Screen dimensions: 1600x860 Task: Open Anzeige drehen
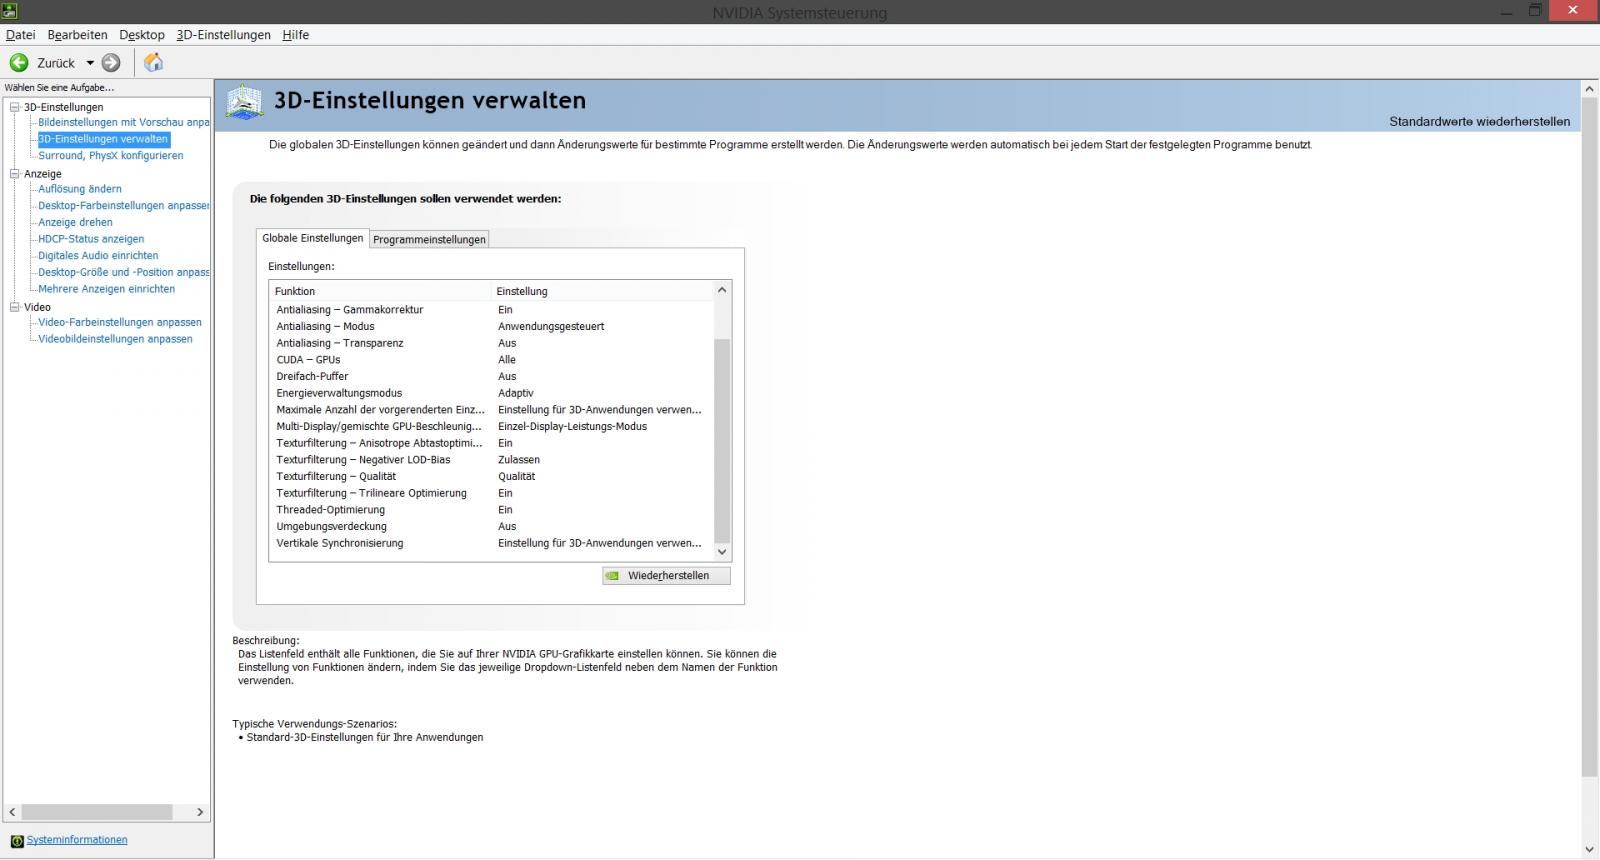click(75, 223)
